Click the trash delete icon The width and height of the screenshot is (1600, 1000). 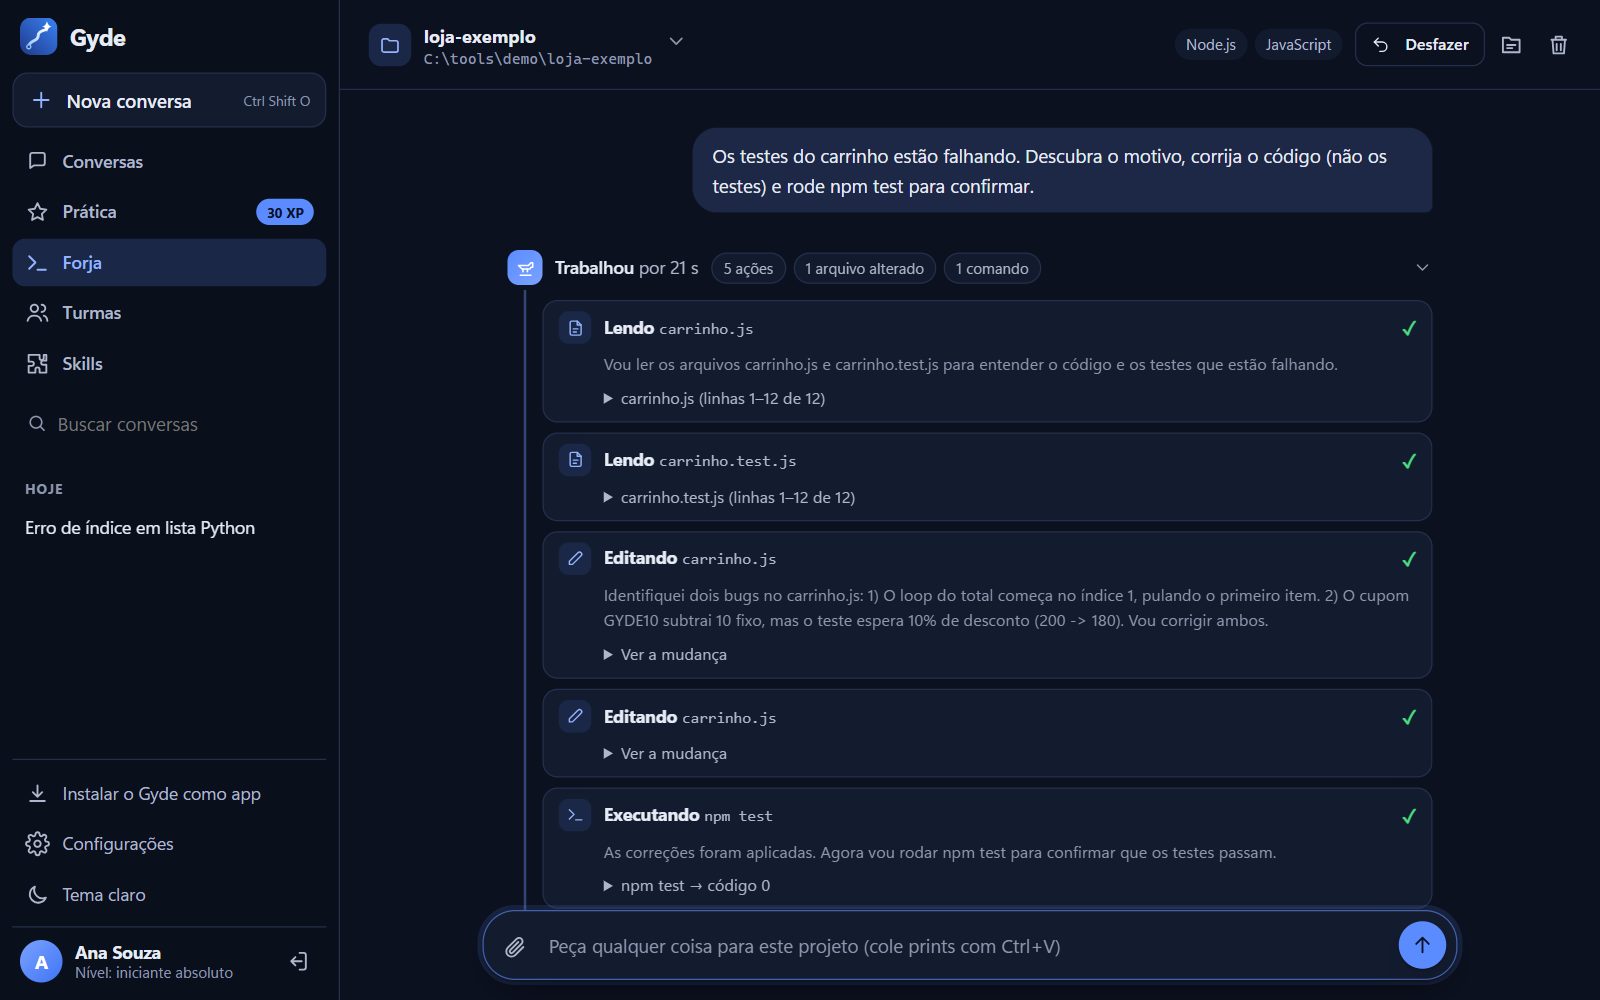pyautogui.click(x=1558, y=45)
